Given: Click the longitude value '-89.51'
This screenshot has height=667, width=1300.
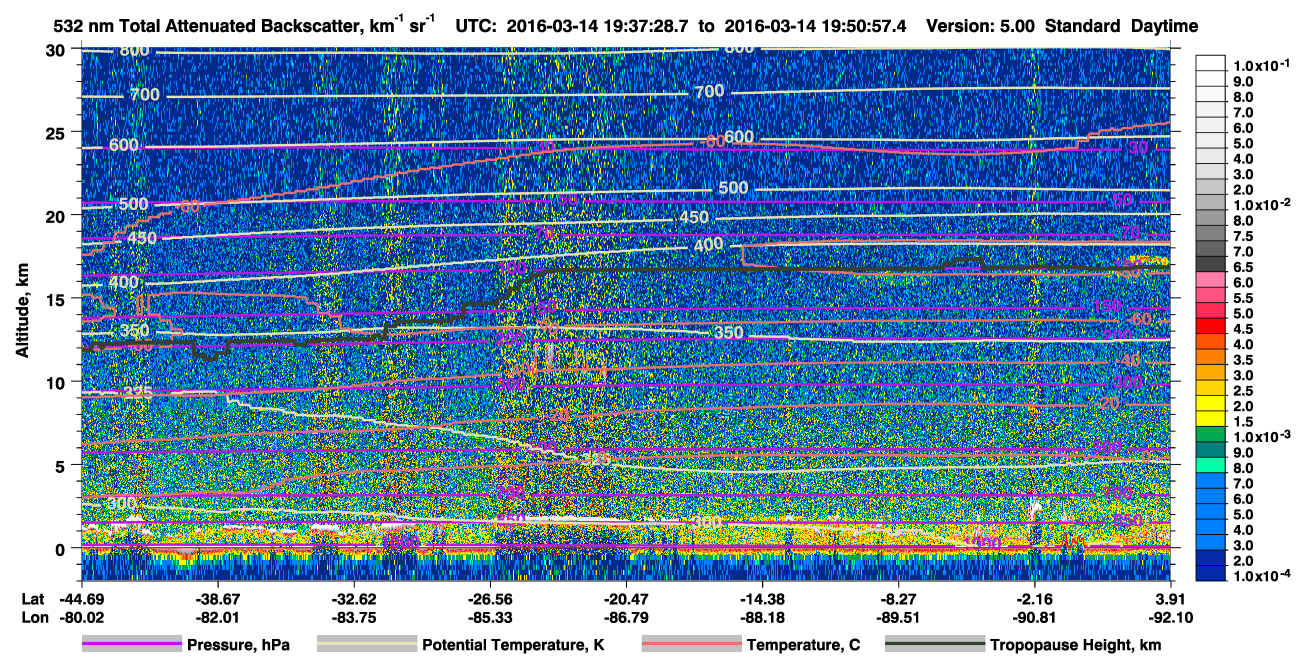Looking at the screenshot, I should [x=898, y=618].
